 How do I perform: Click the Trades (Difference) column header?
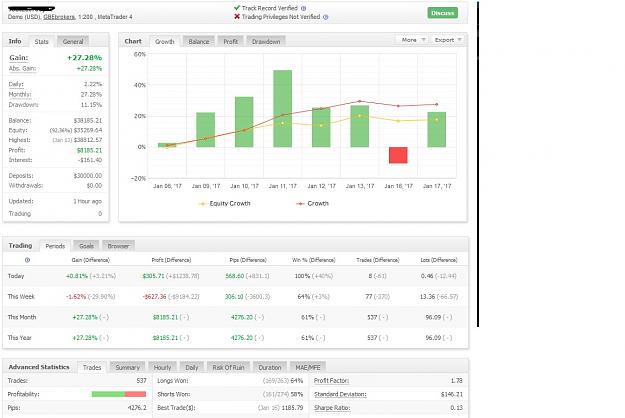[x=377, y=260]
